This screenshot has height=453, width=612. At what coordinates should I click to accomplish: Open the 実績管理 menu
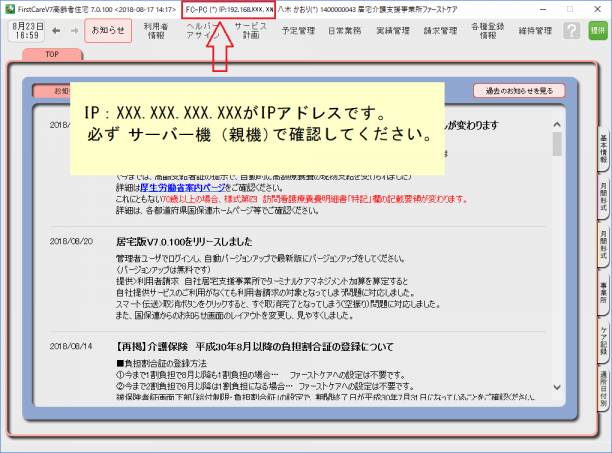(x=392, y=31)
